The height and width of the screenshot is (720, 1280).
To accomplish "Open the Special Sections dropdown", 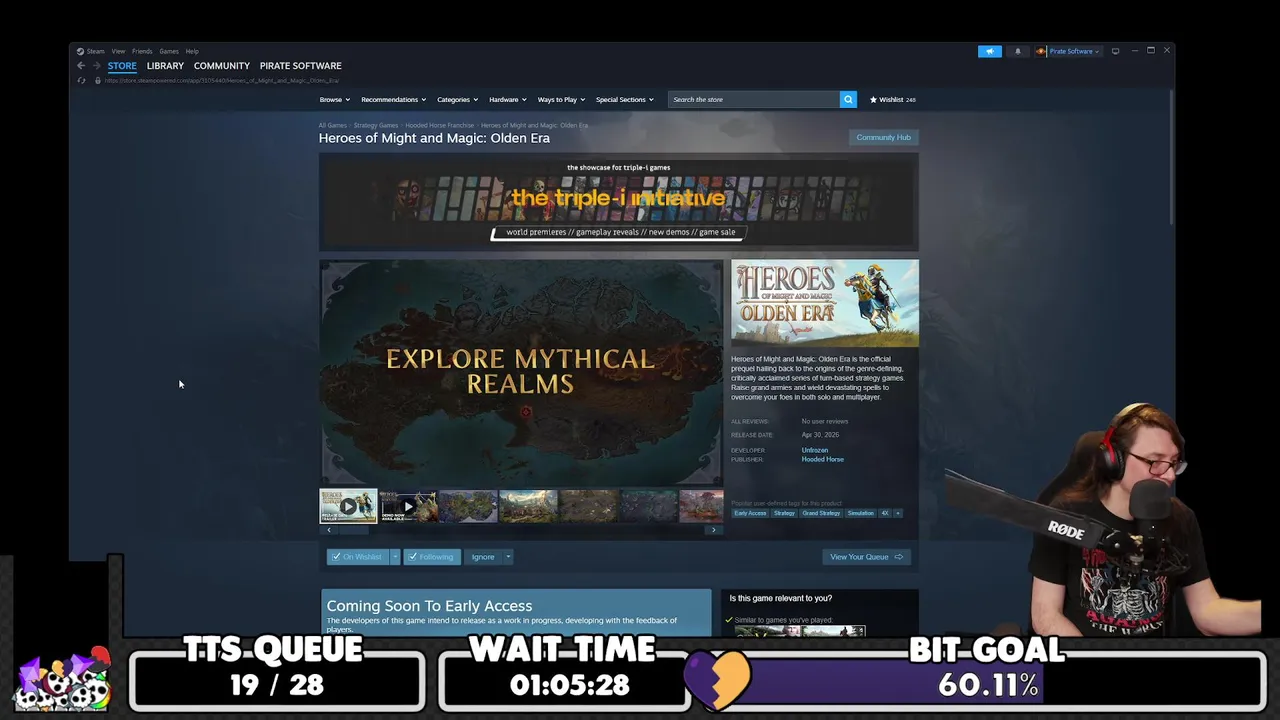I will coord(624,99).
